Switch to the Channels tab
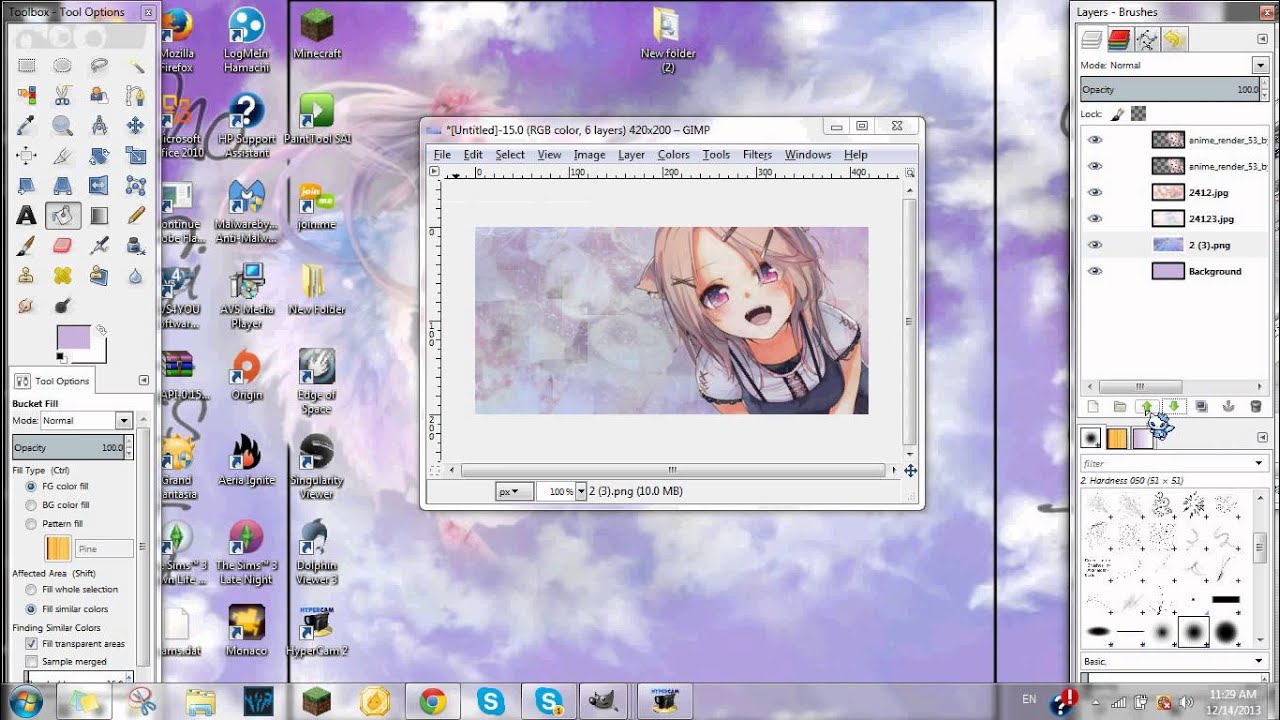Viewport: 1280px width, 720px height. [x=1119, y=40]
